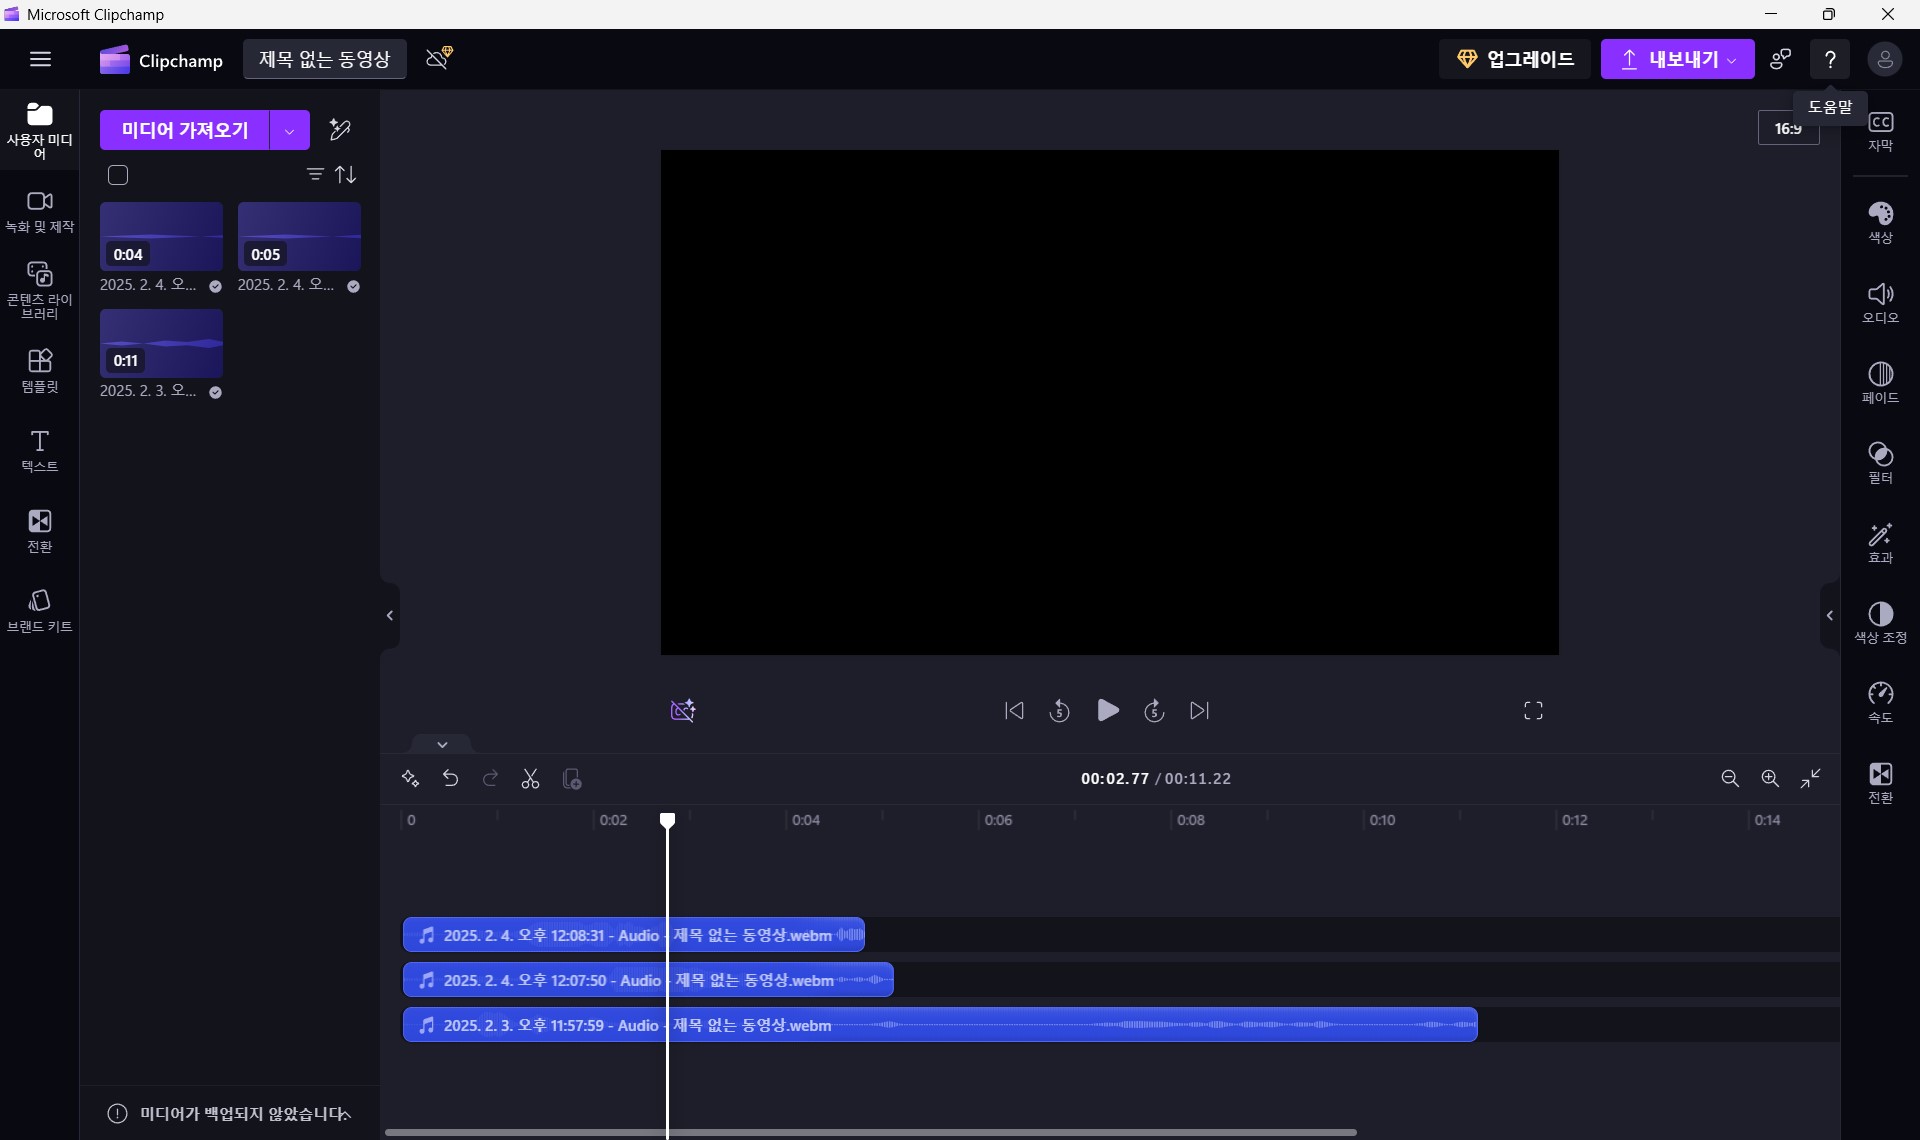
Task: Open the 콘텐츠 라이브러리 tab
Action: pos(39,291)
